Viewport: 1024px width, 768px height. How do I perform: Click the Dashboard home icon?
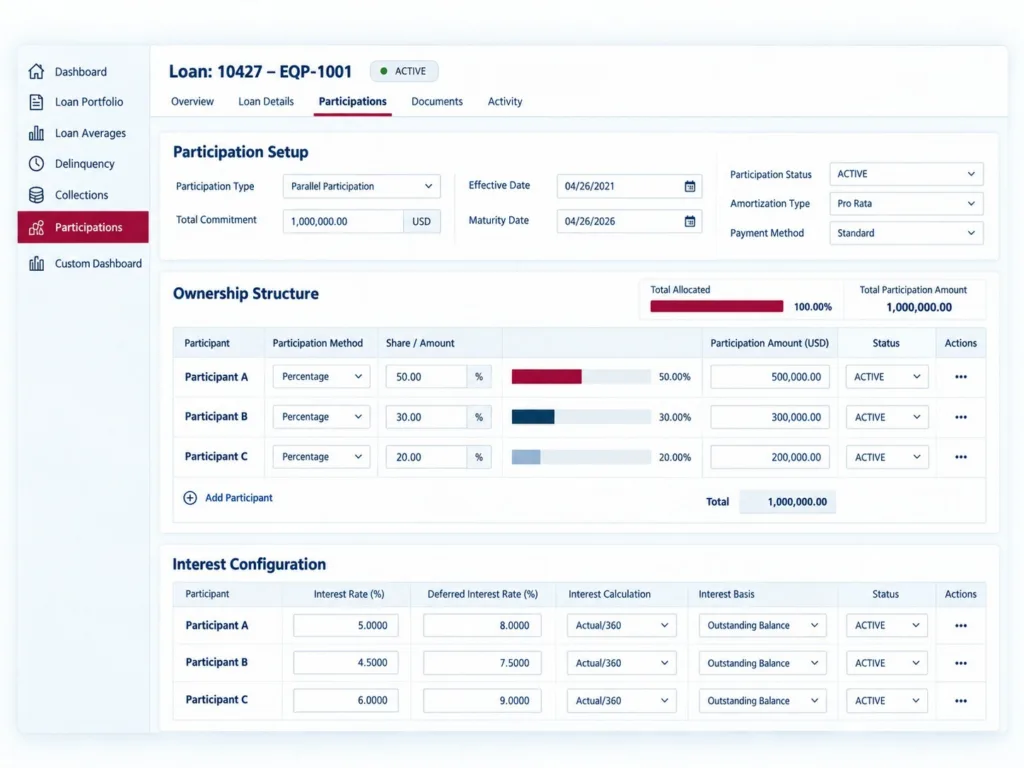tap(37, 71)
